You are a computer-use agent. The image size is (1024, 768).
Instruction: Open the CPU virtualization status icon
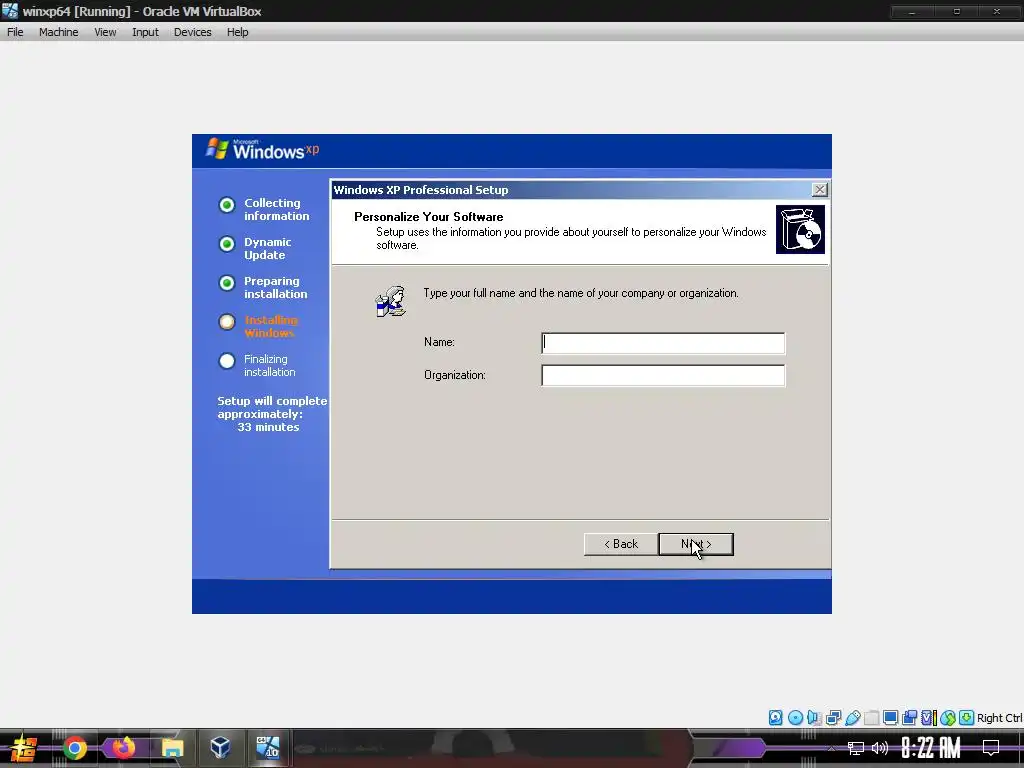coord(928,718)
